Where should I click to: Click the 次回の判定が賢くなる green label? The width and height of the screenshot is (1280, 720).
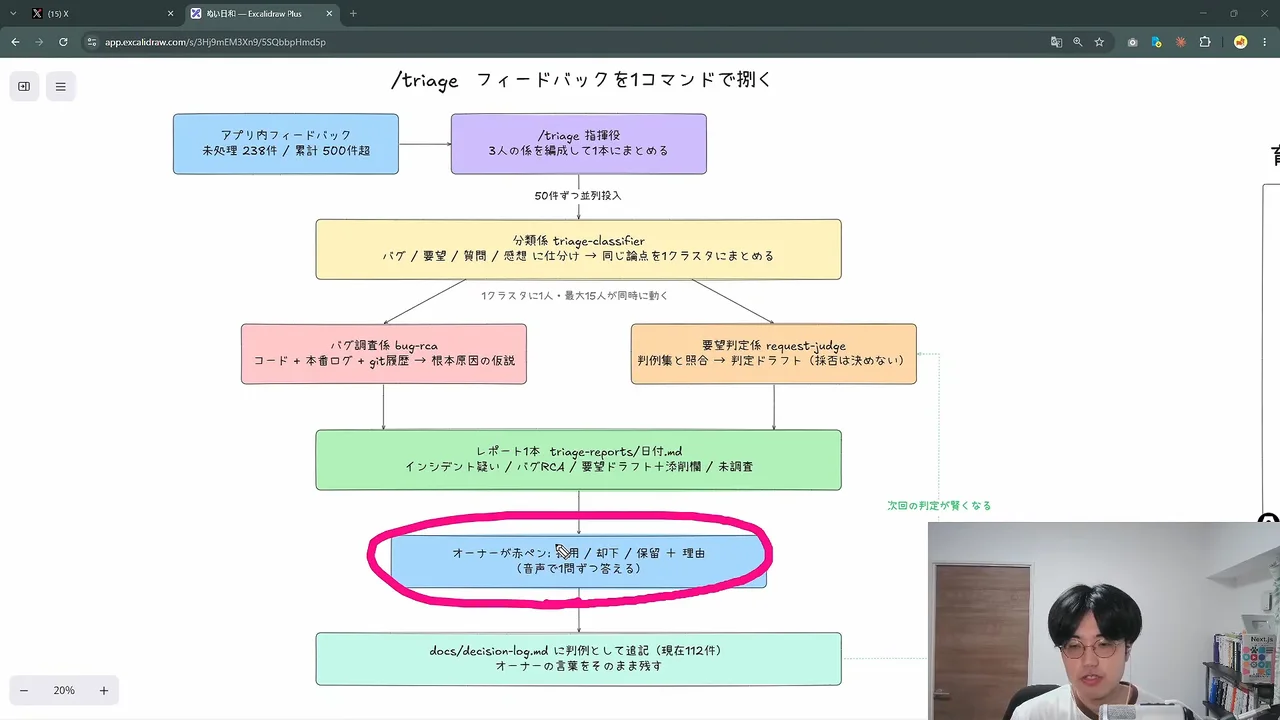pos(939,506)
